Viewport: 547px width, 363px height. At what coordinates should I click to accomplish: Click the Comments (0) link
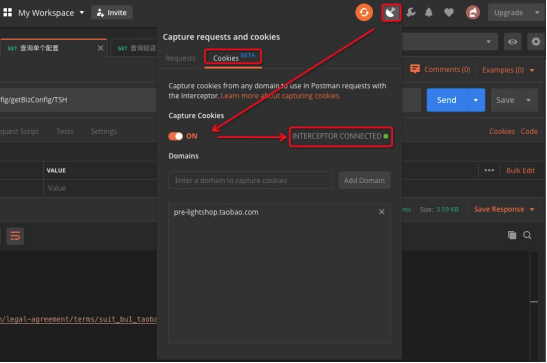(447, 69)
